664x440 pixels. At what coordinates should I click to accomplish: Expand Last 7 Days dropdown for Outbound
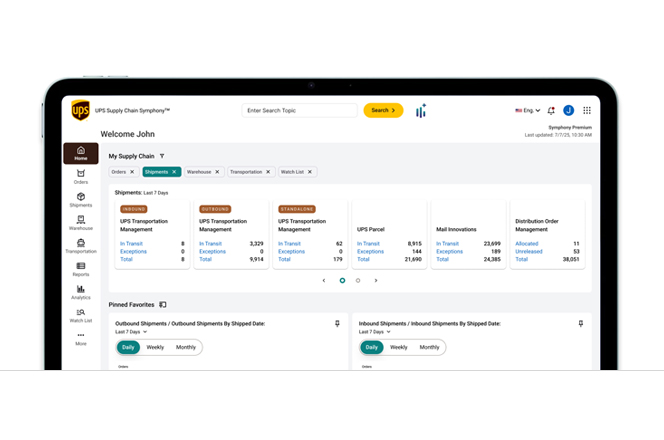point(131,332)
